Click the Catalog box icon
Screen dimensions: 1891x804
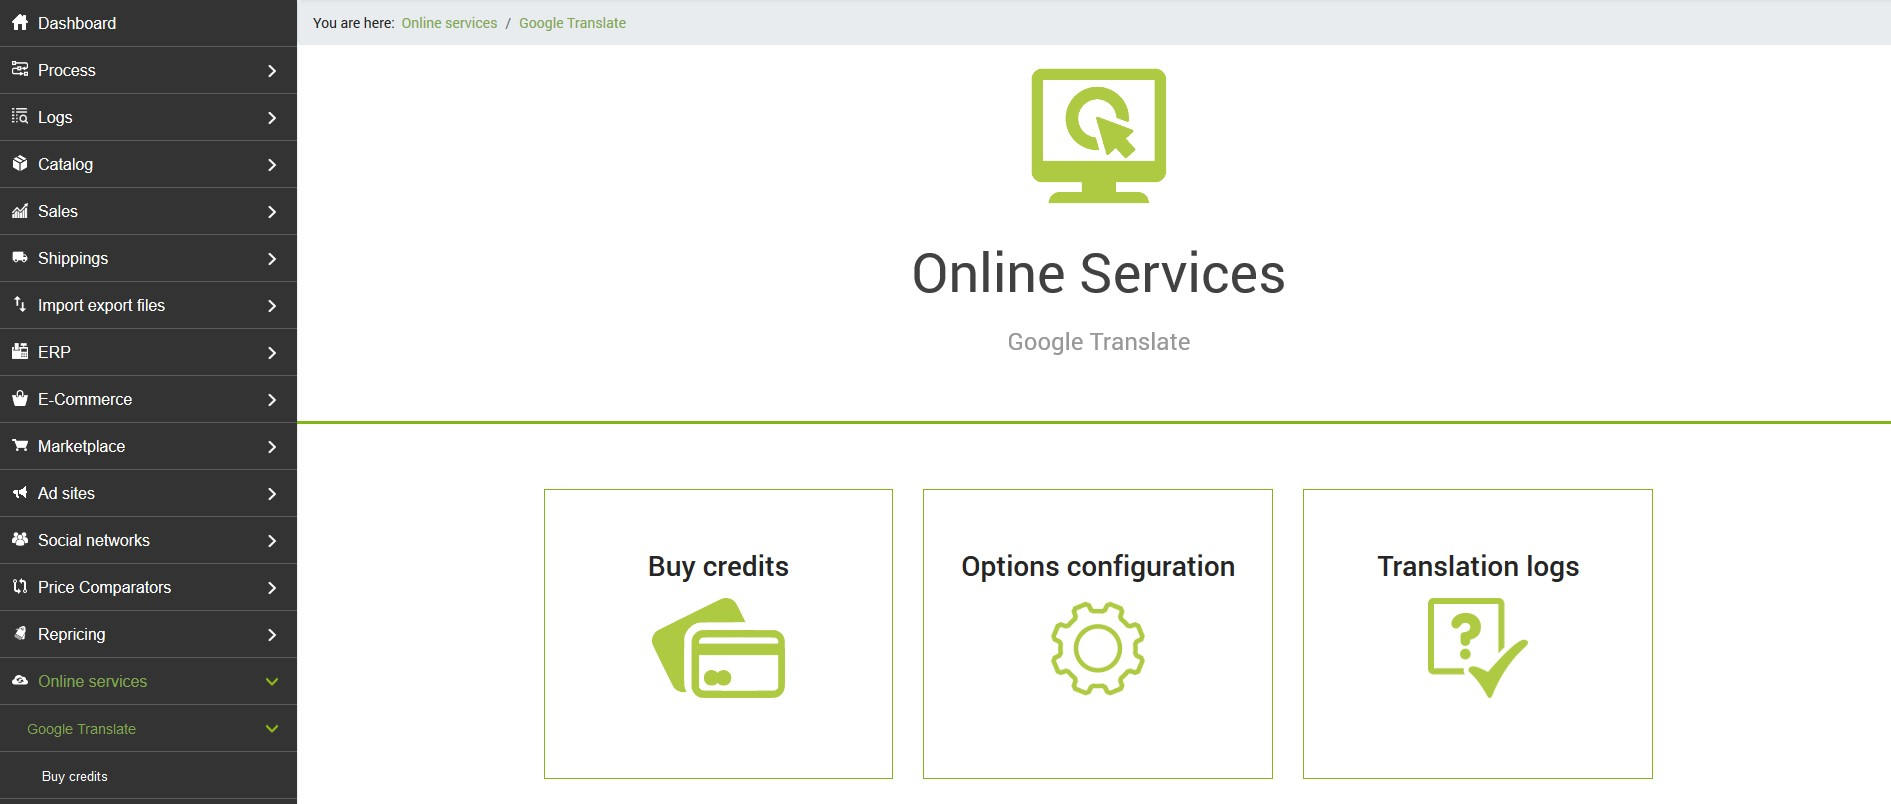click(19, 163)
